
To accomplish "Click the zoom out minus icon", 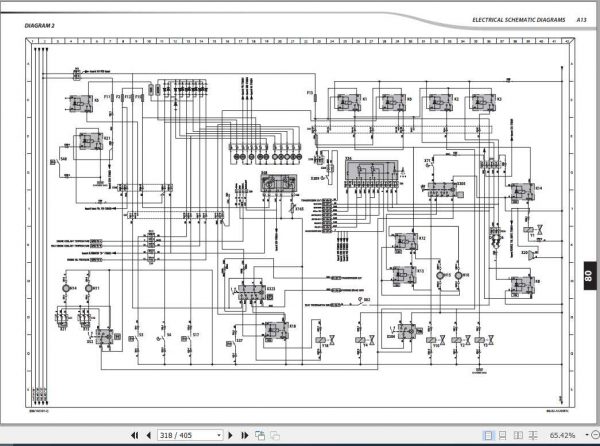I will 595,435.
